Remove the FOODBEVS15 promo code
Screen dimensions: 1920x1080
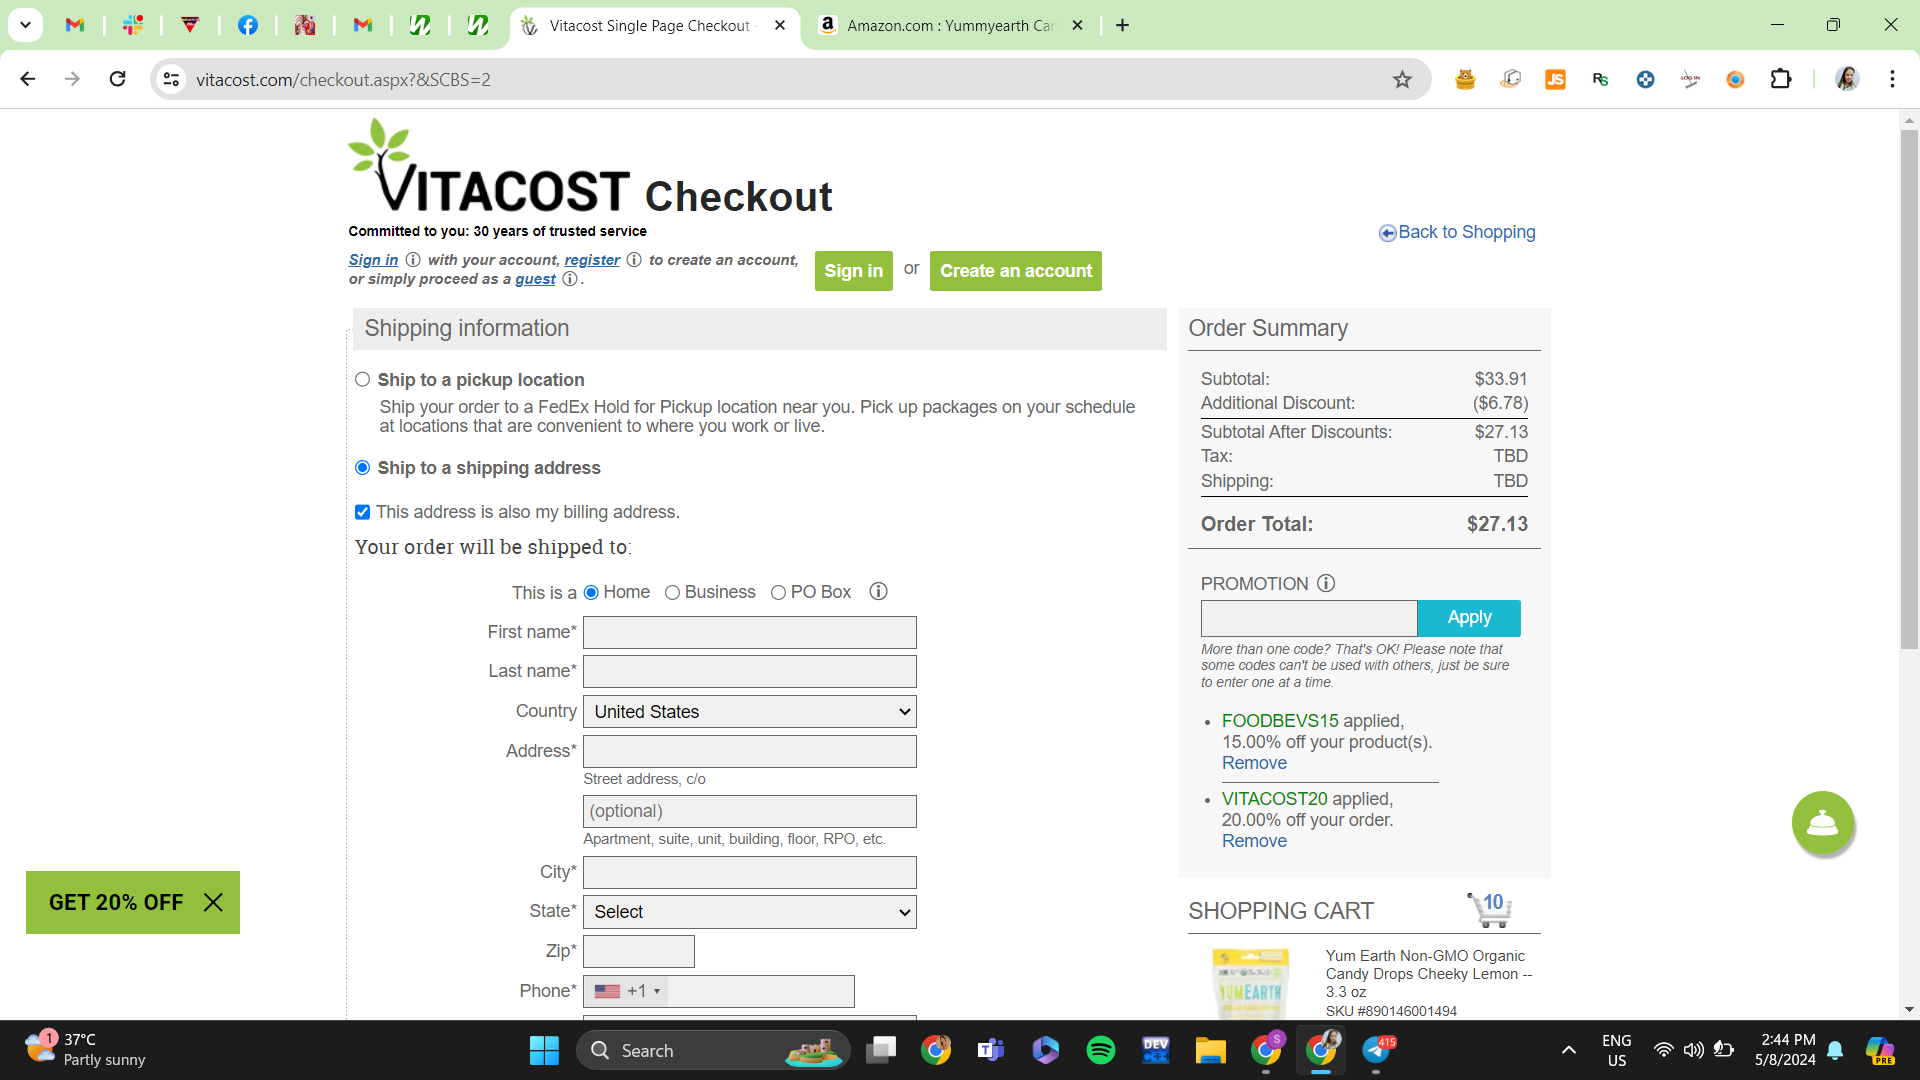[1254, 763]
